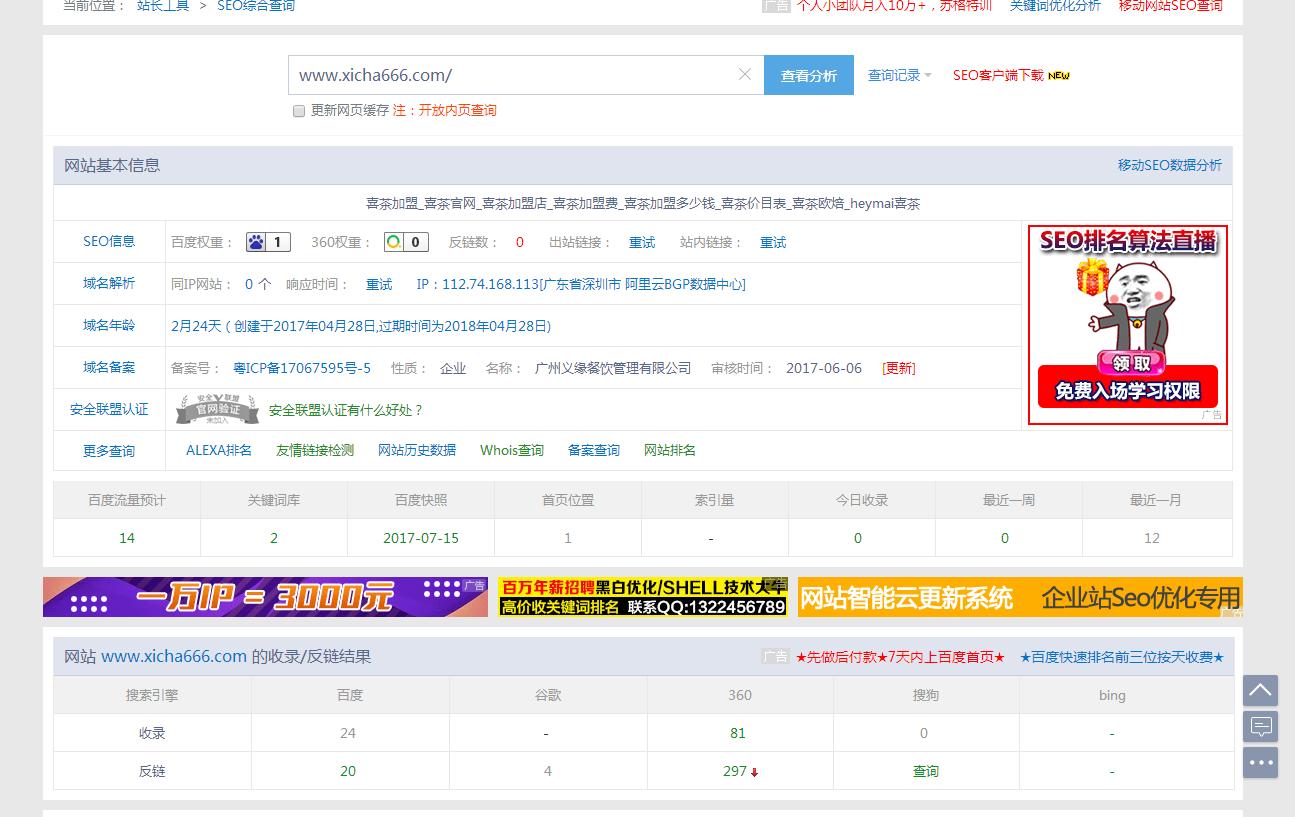Viewport: 1295px width, 817px height.
Task: Expand the 查询记录 dropdown
Action: tap(899, 75)
